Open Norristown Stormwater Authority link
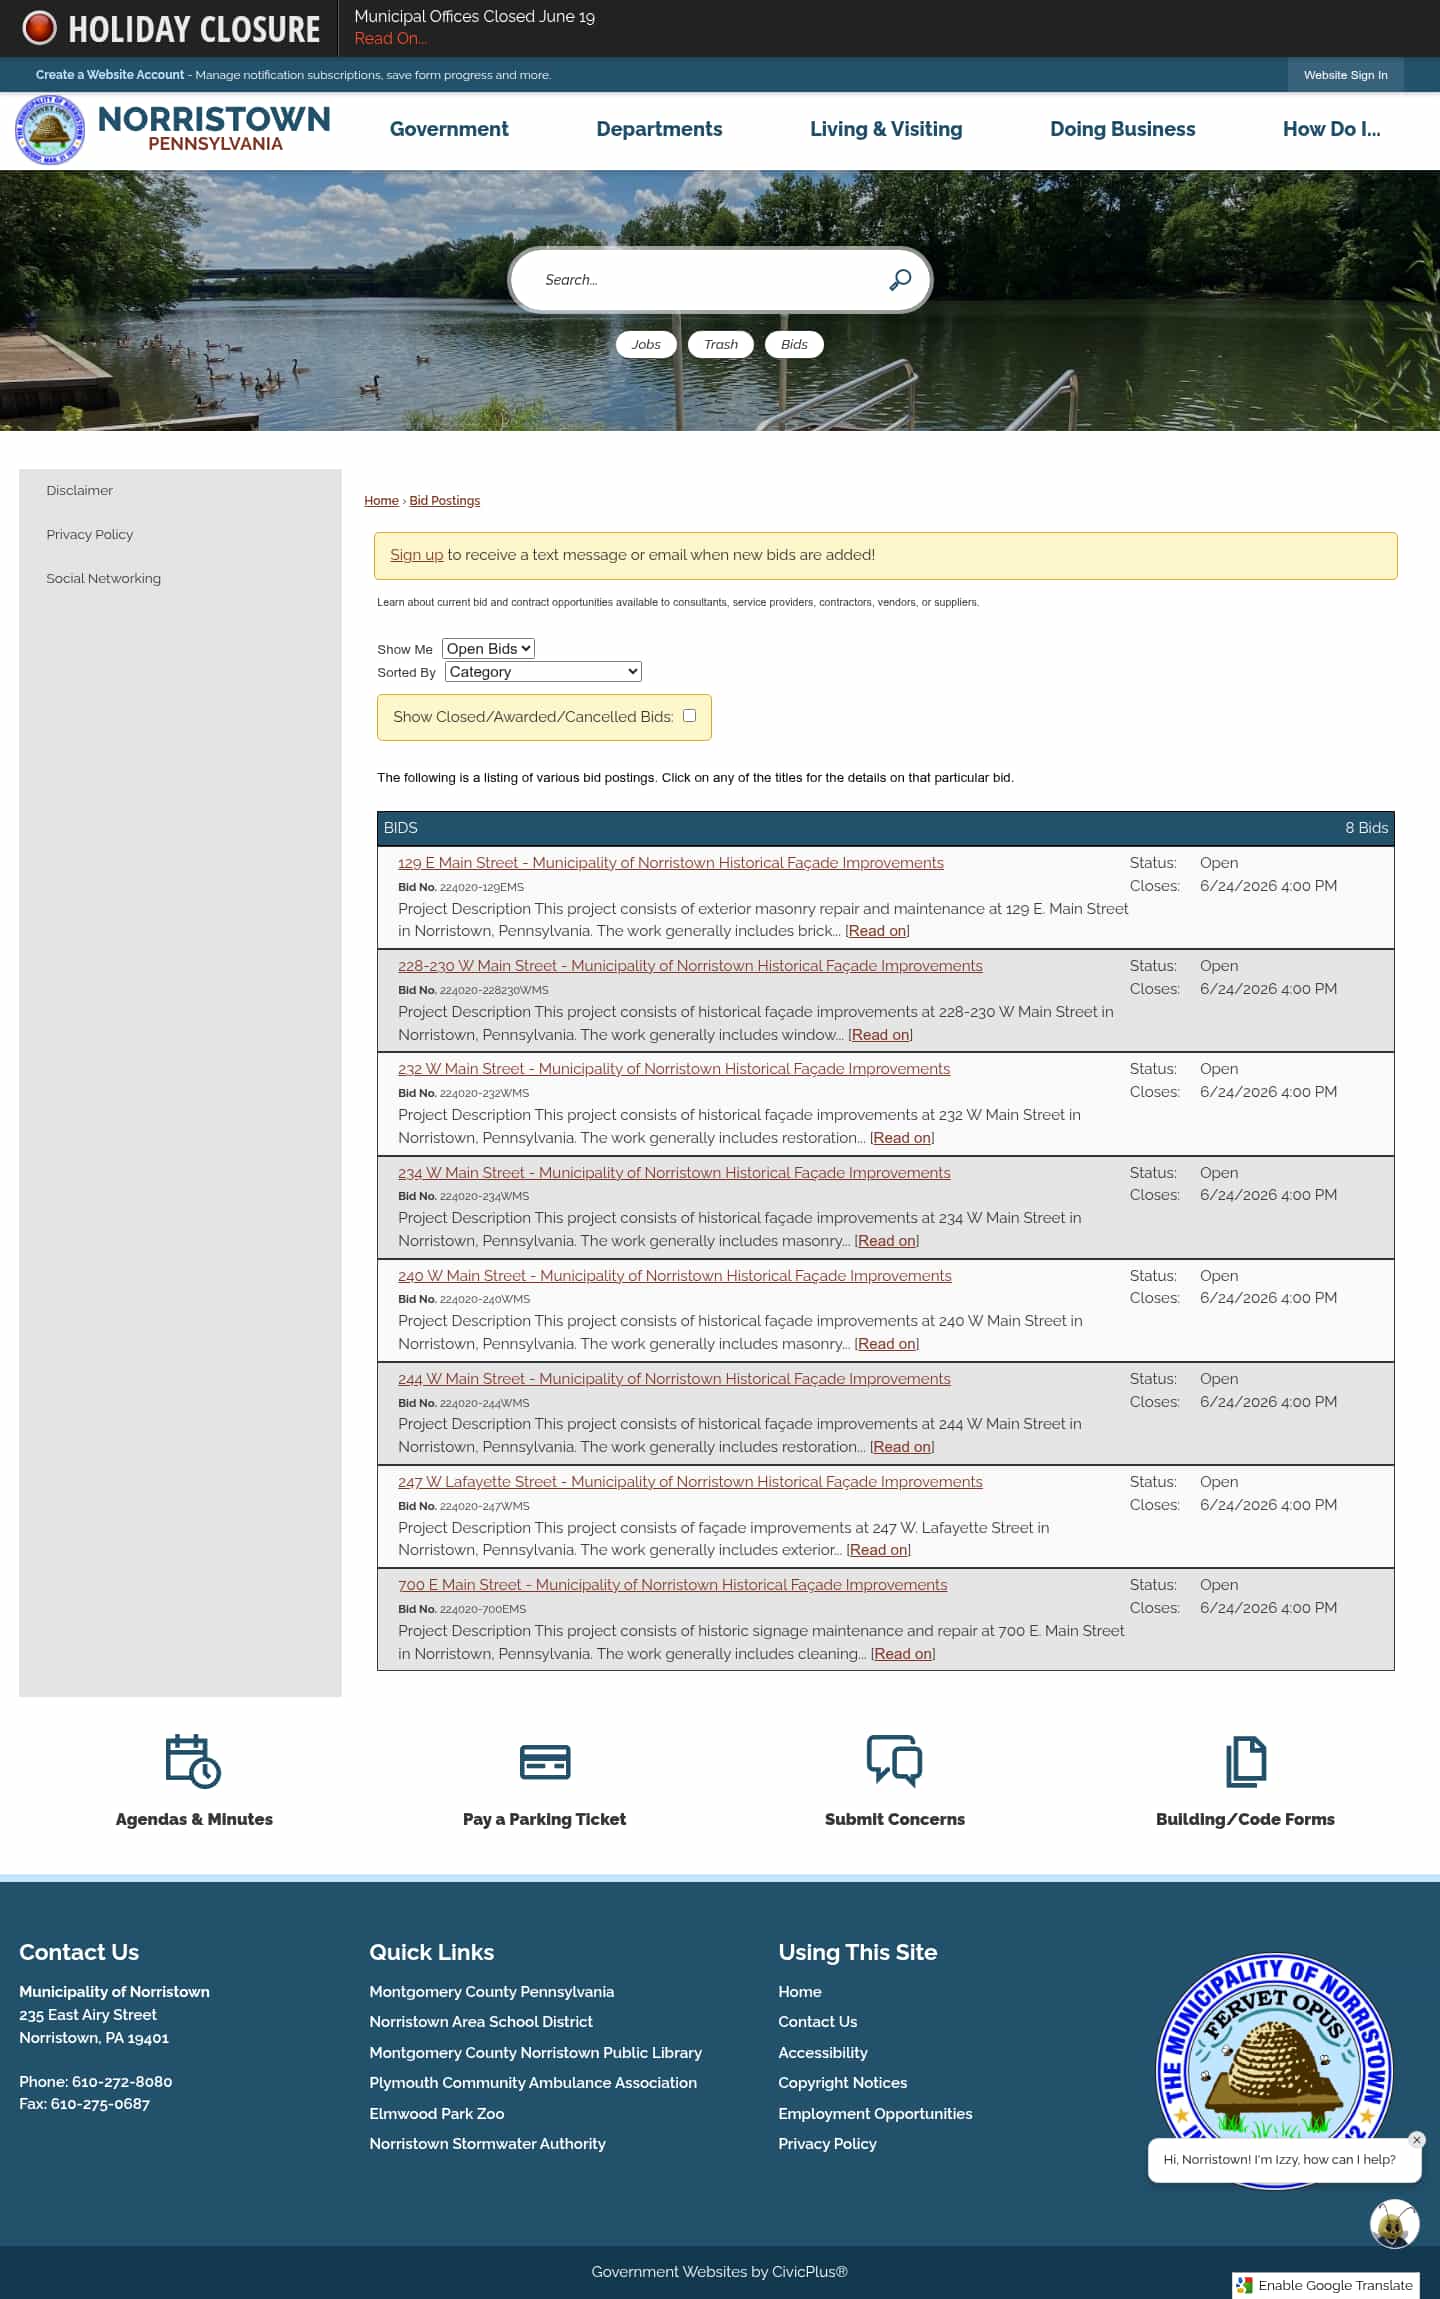This screenshot has height=2299, width=1440. click(x=487, y=2143)
